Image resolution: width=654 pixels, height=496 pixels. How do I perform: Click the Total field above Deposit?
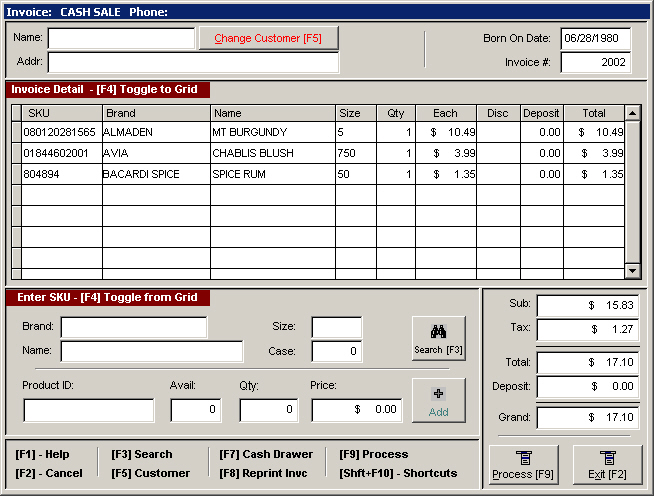(588, 363)
